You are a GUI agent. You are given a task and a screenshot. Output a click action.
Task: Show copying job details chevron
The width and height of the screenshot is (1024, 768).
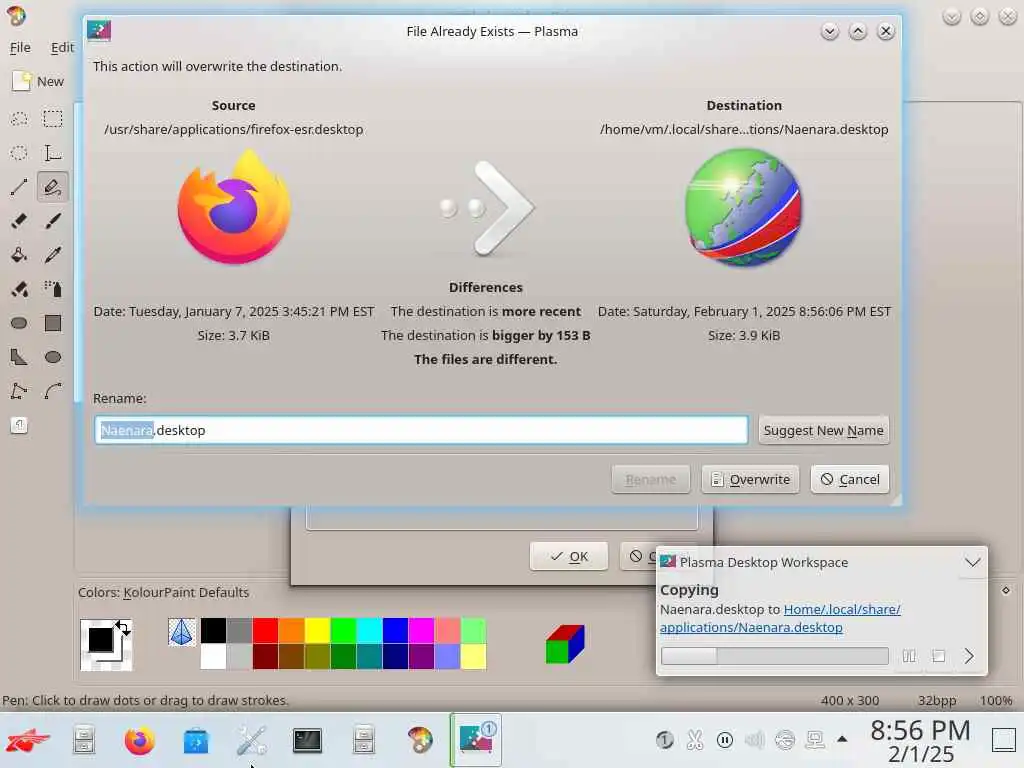969,656
